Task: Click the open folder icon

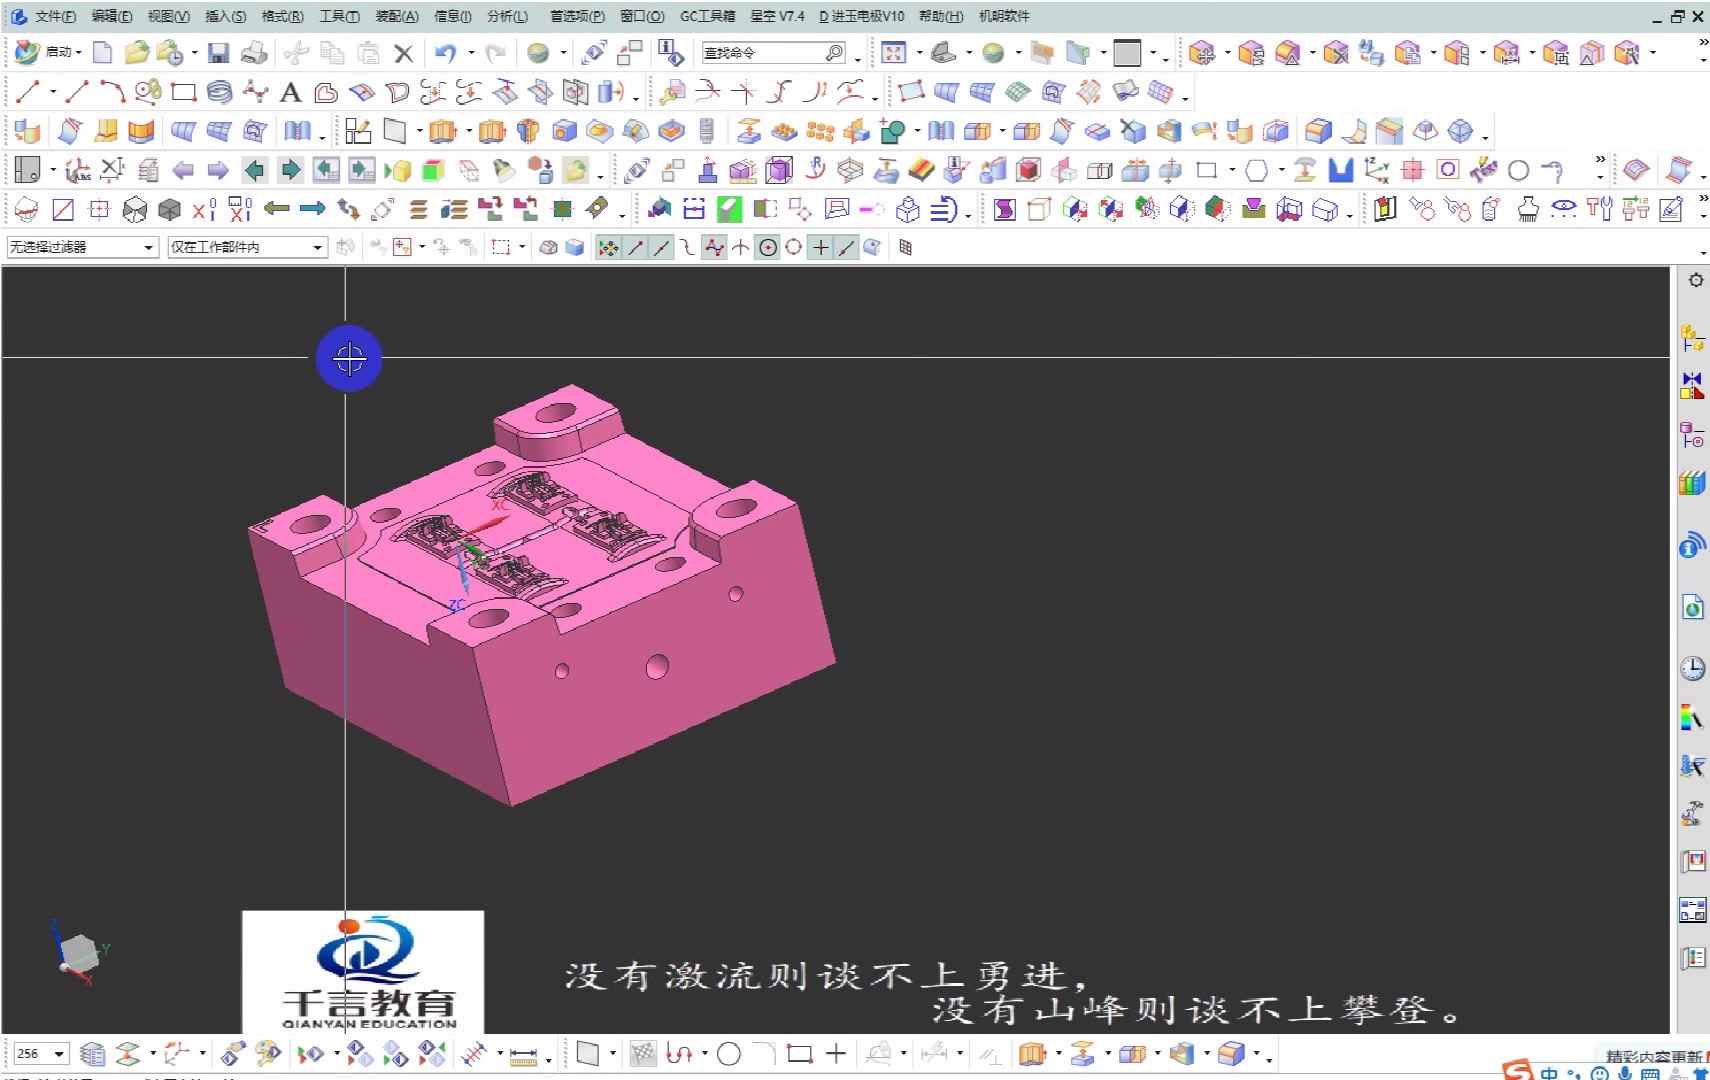Action: [x=137, y=52]
